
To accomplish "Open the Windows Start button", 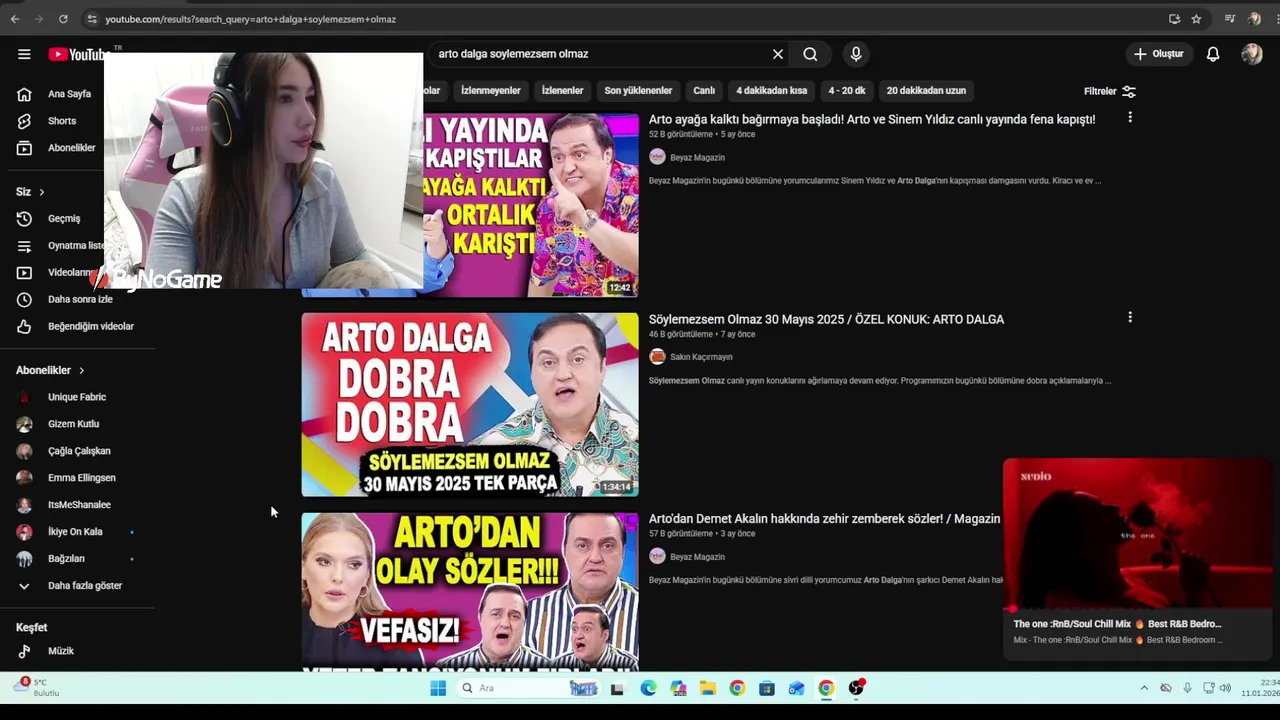I will 438,688.
